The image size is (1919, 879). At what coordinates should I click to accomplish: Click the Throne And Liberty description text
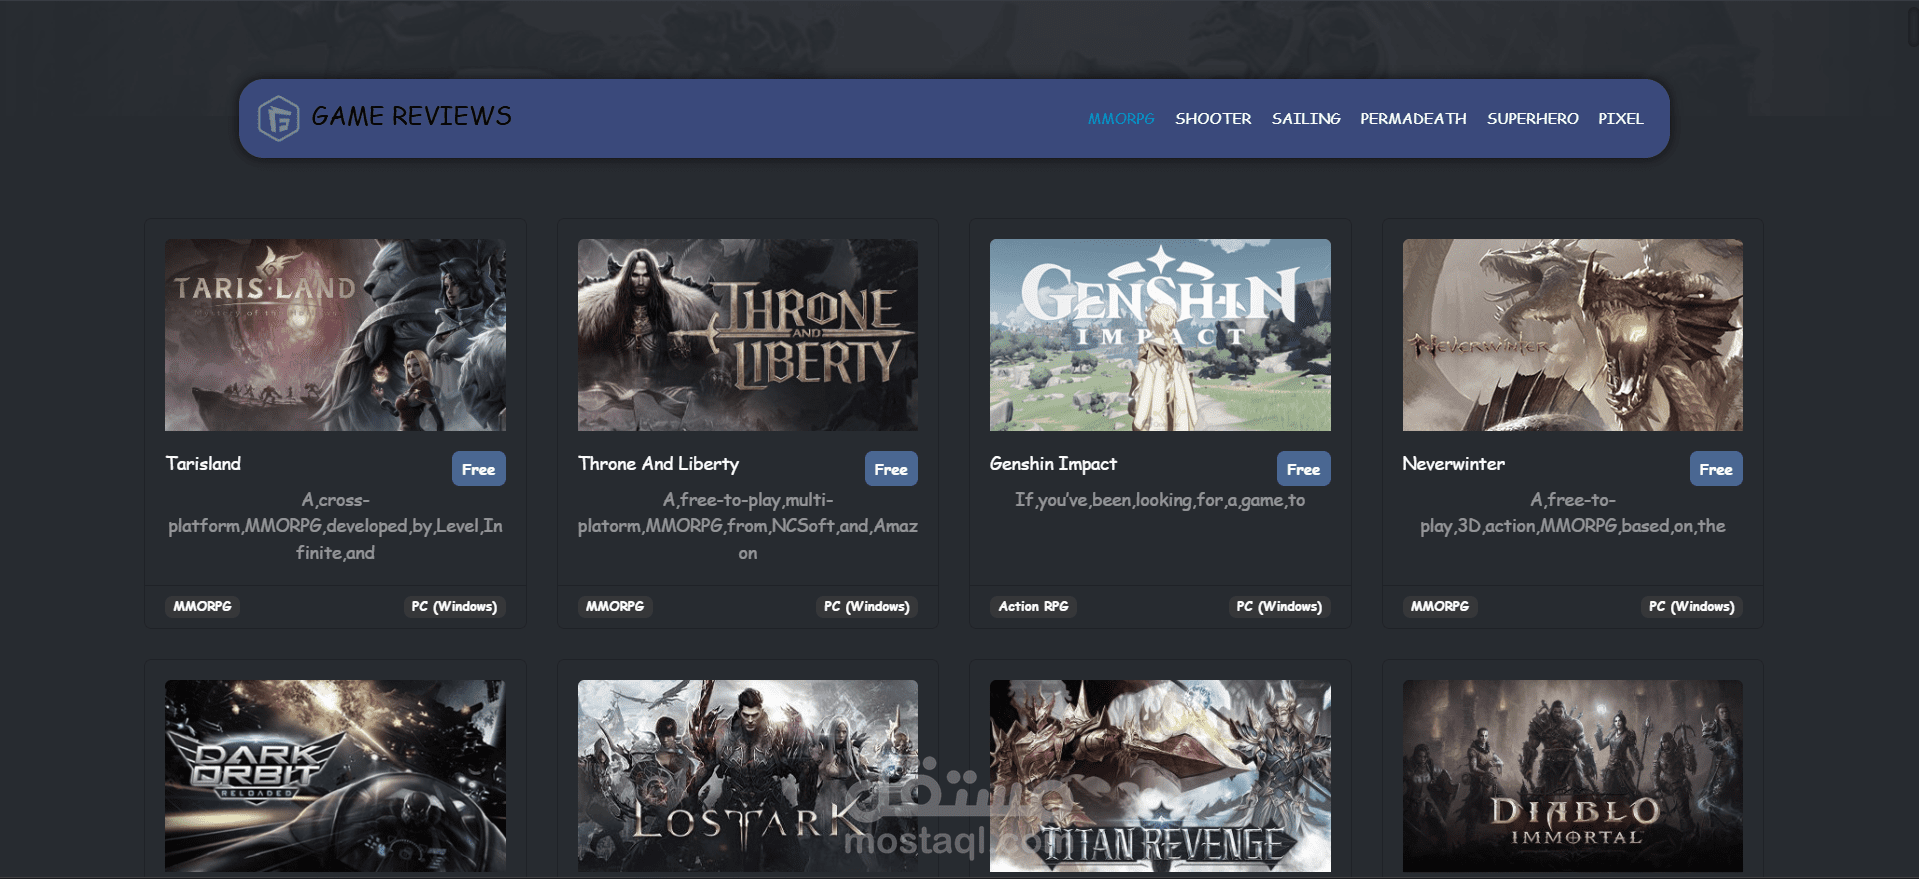click(x=748, y=526)
